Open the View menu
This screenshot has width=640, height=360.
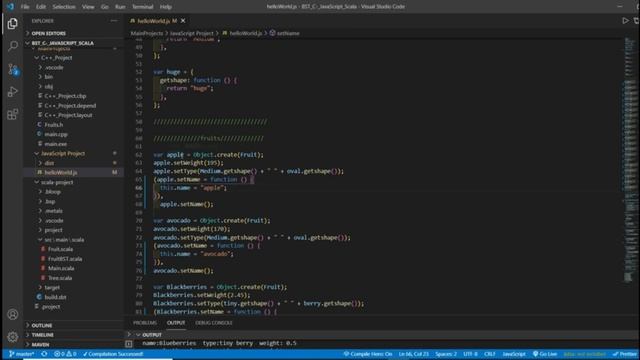click(88, 7)
